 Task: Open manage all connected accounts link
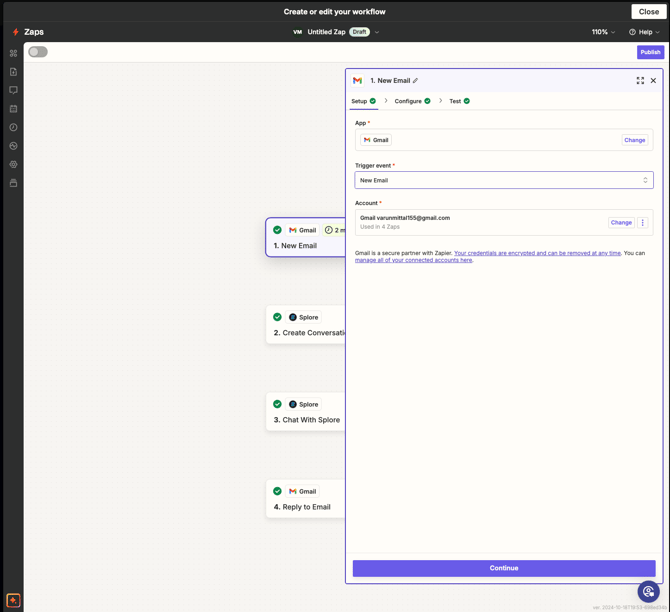click(x=414, y=260)
